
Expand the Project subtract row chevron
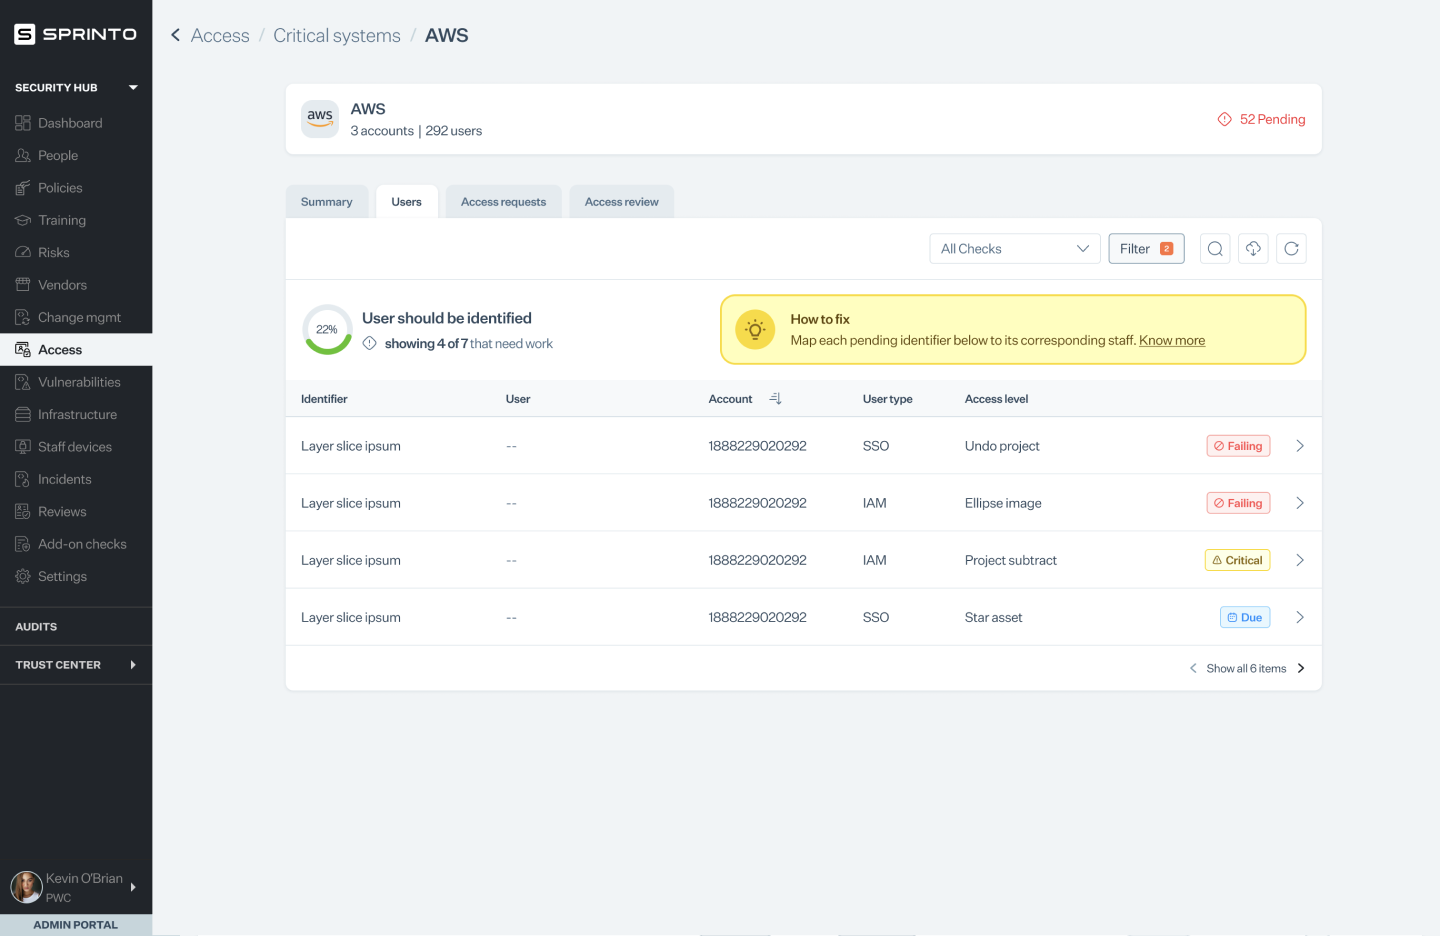(1300, 560)
